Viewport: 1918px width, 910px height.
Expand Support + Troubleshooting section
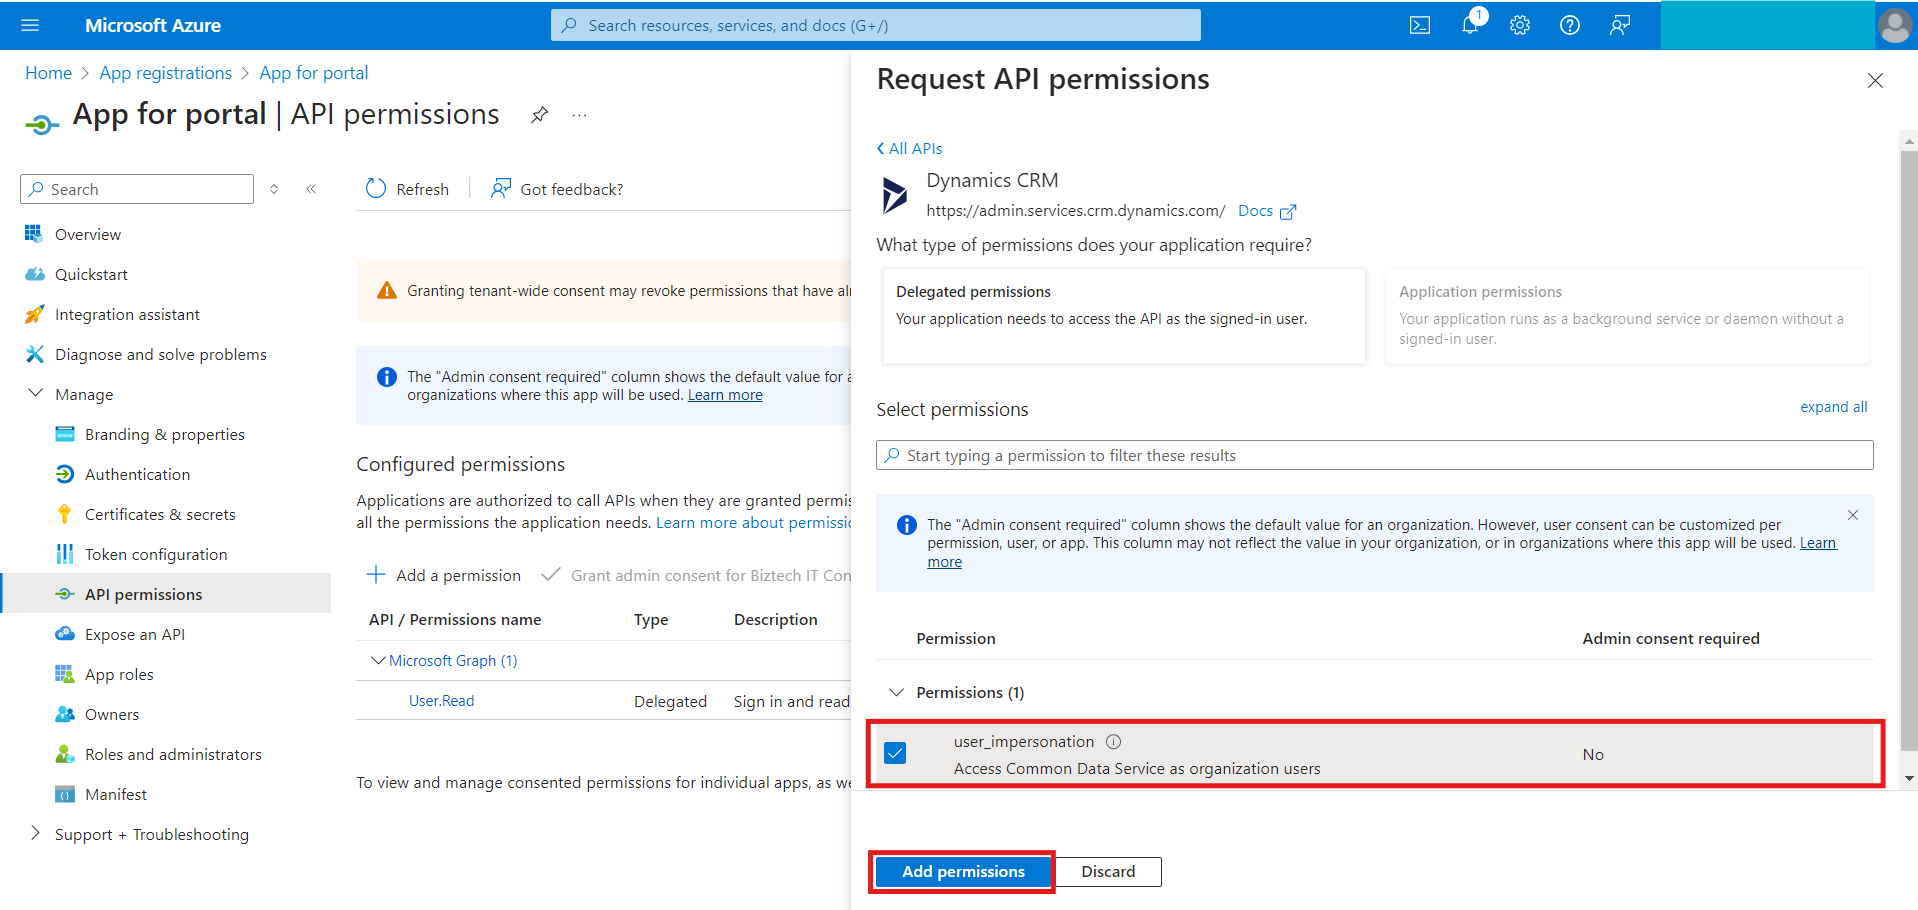click(36, 833)
